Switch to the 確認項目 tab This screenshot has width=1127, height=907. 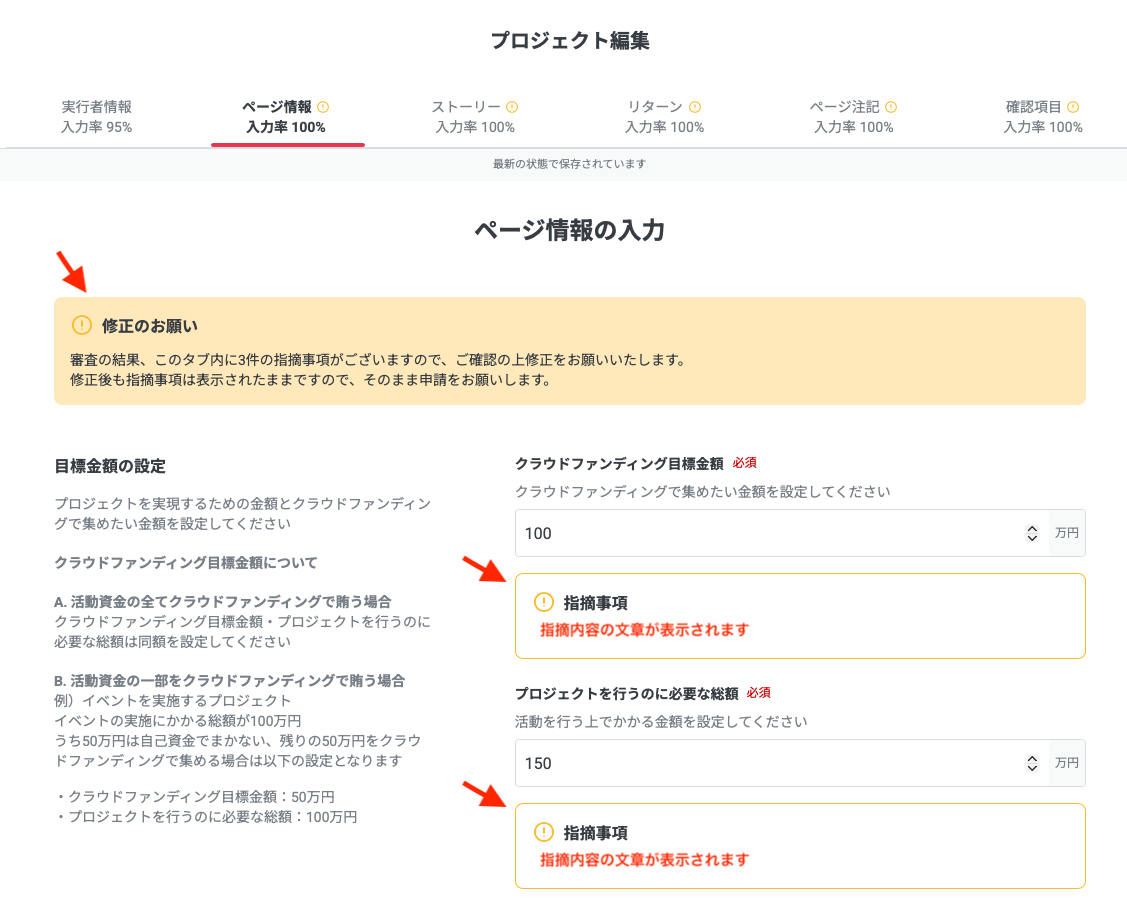(1043, 117)
